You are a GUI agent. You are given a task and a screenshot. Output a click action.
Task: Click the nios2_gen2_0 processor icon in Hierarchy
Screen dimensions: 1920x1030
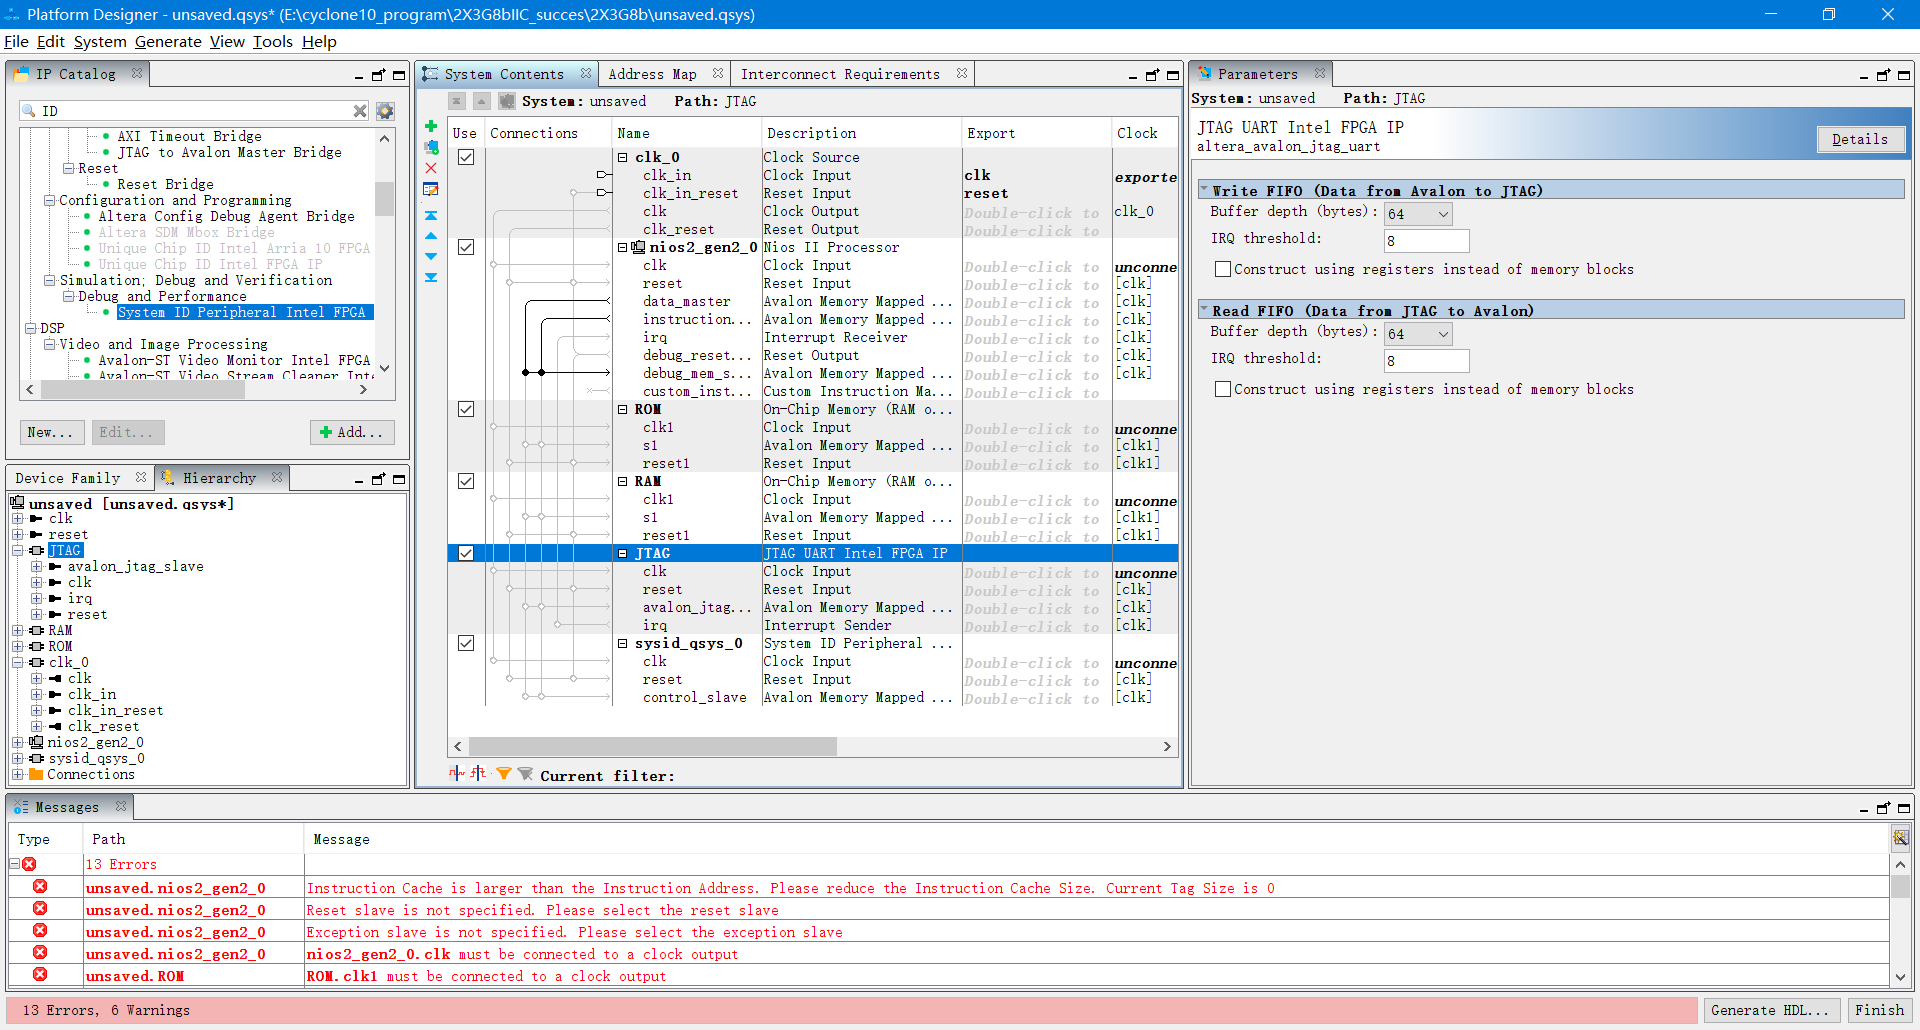click(37, 742)
